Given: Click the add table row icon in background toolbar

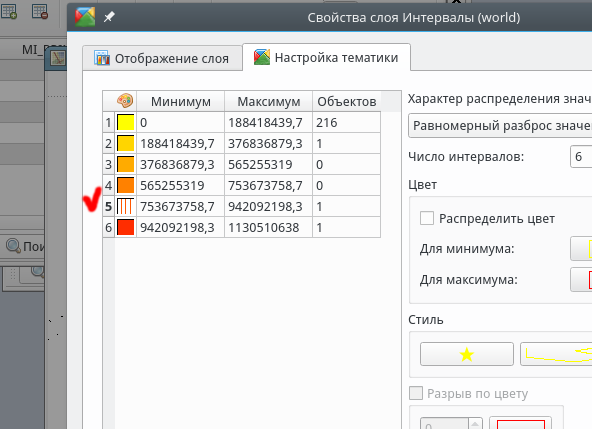Looking at the screenshot, I should (9, 11).
